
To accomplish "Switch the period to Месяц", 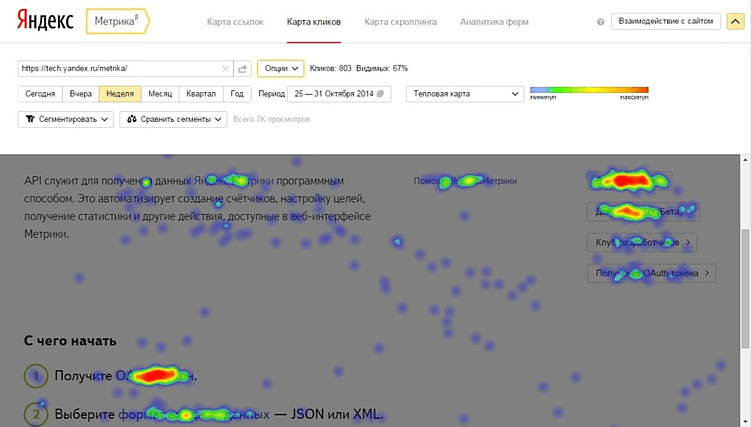I will [x=160, y=94].
